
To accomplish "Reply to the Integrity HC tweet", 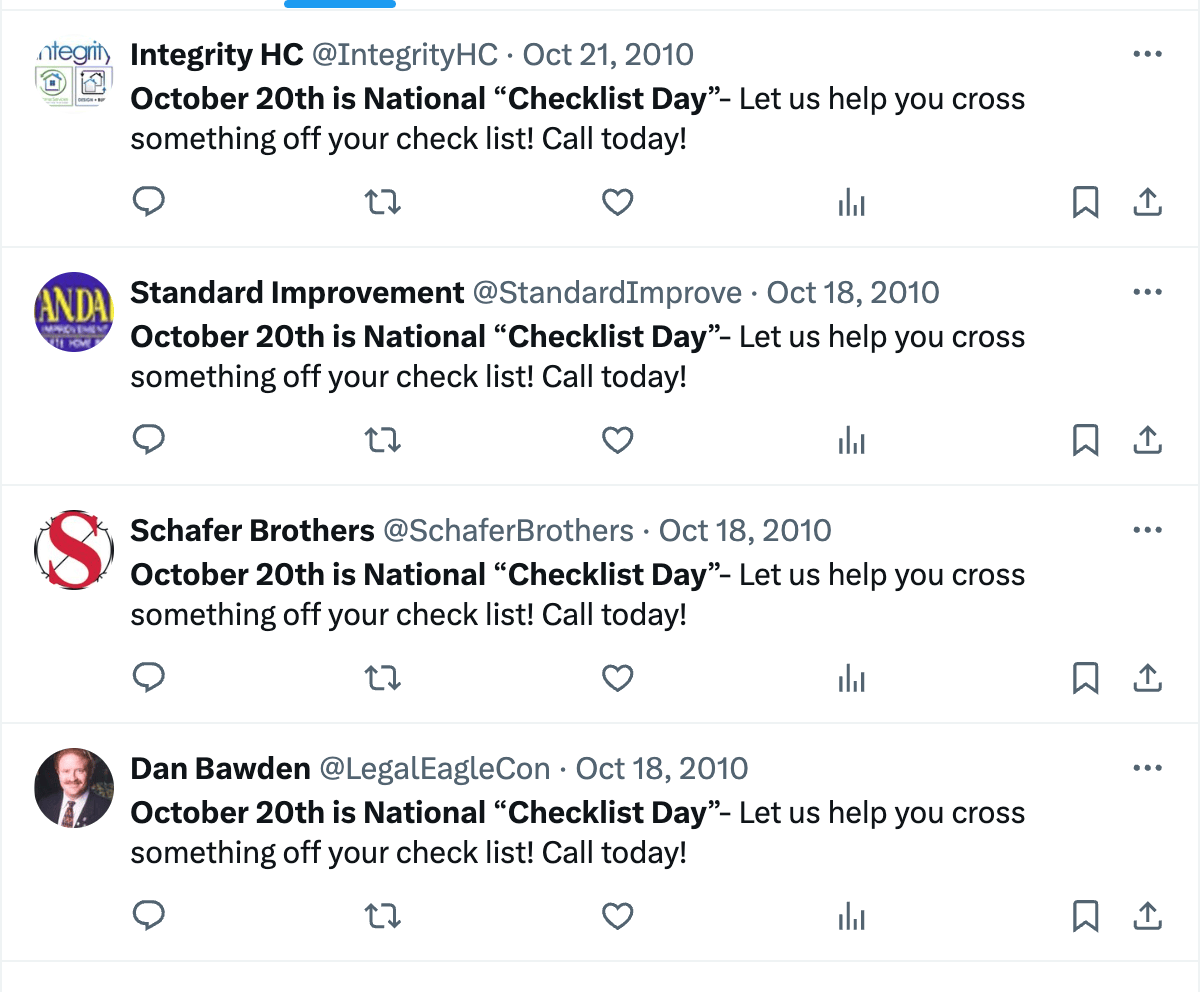I will coord(149,203).
